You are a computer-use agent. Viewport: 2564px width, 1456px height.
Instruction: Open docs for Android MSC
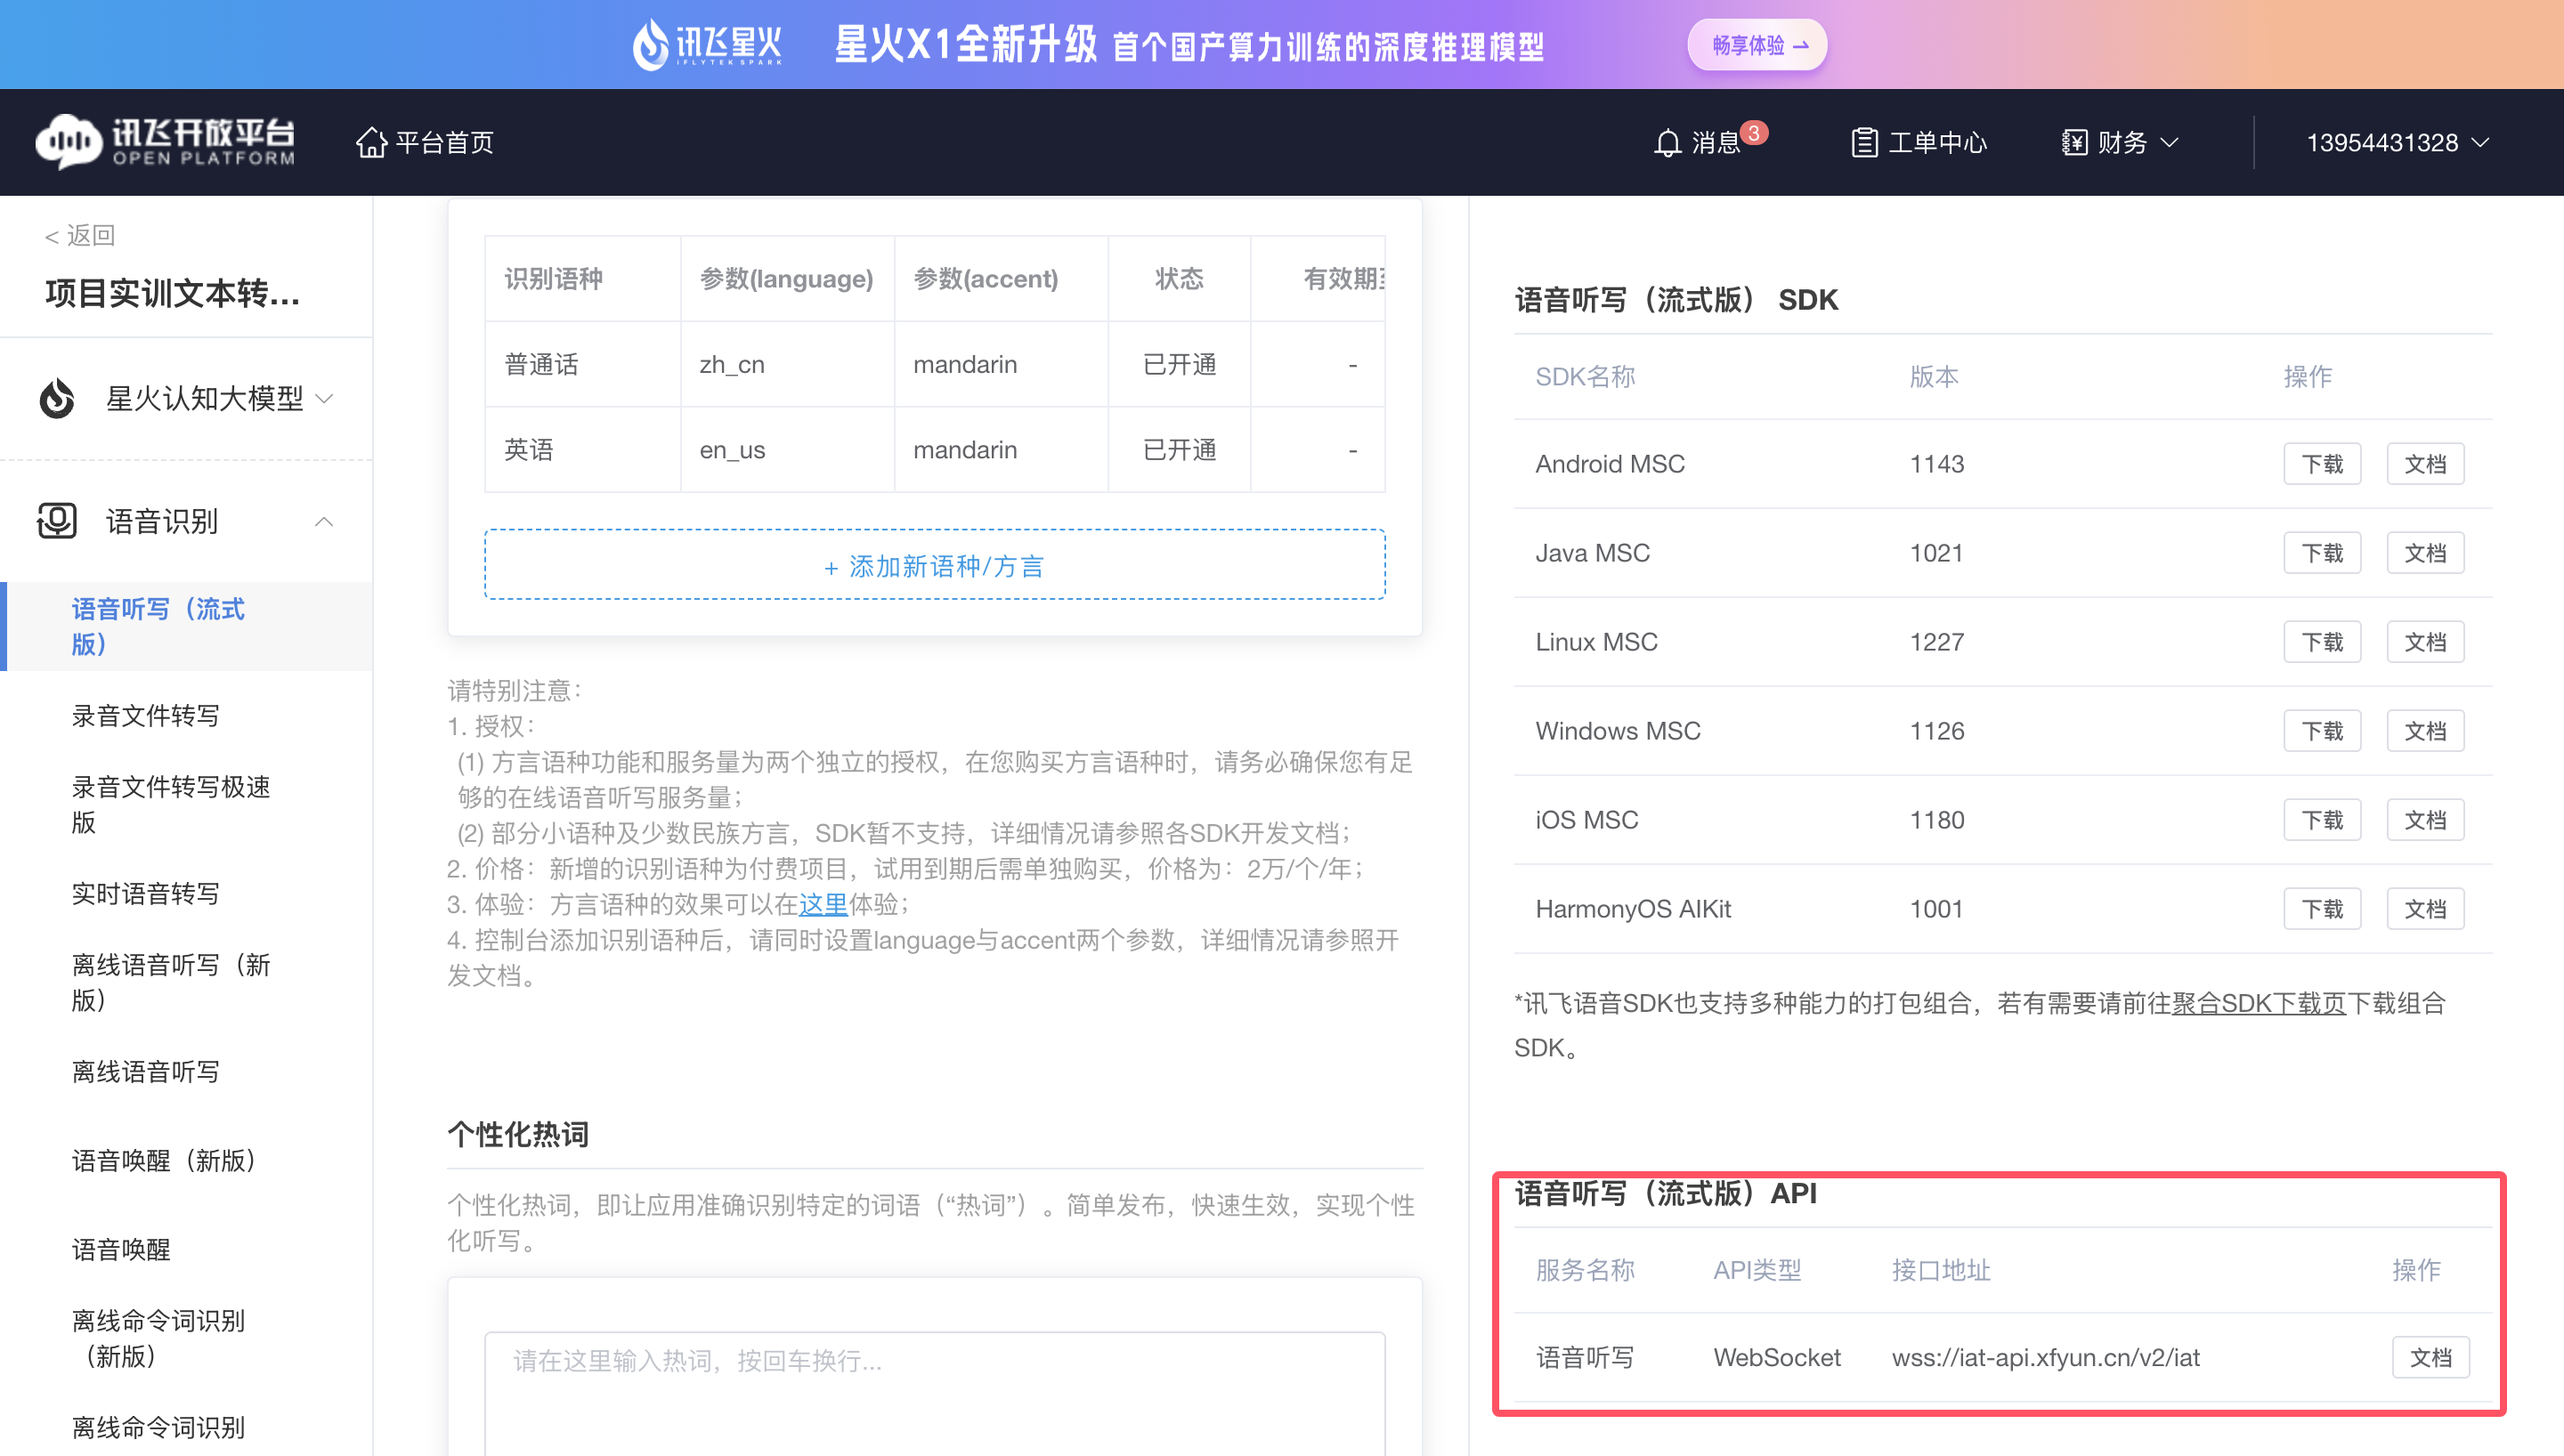[x=2425, y=464]
